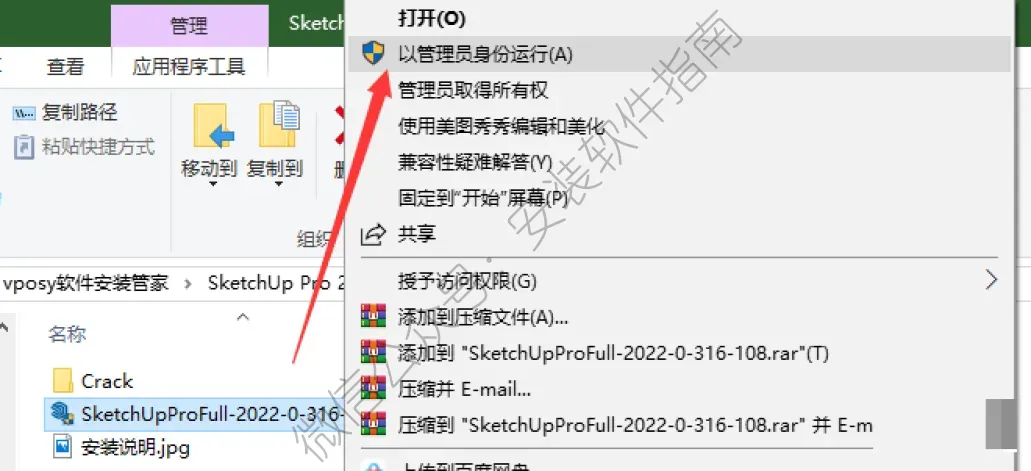Click vposy软件安装管家 in the address path
The height and width of the screenshot is (471, 1031).
pyautogui.click(x=86, y=283)
